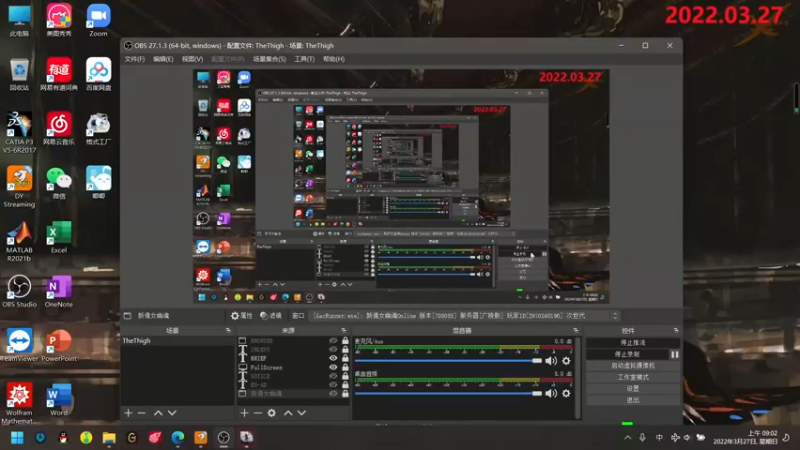This screenshot has width=800, height=450.
Task: Select the DY Streaming desktop icon
Action: (x=19, y=187)
